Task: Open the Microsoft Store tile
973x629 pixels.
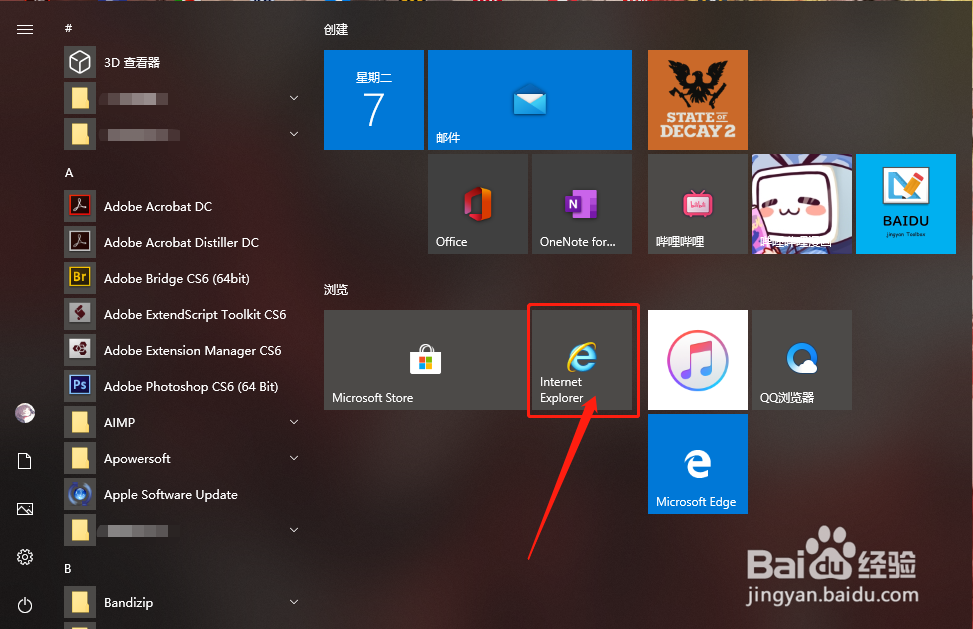Action: [x=426, y=360]
